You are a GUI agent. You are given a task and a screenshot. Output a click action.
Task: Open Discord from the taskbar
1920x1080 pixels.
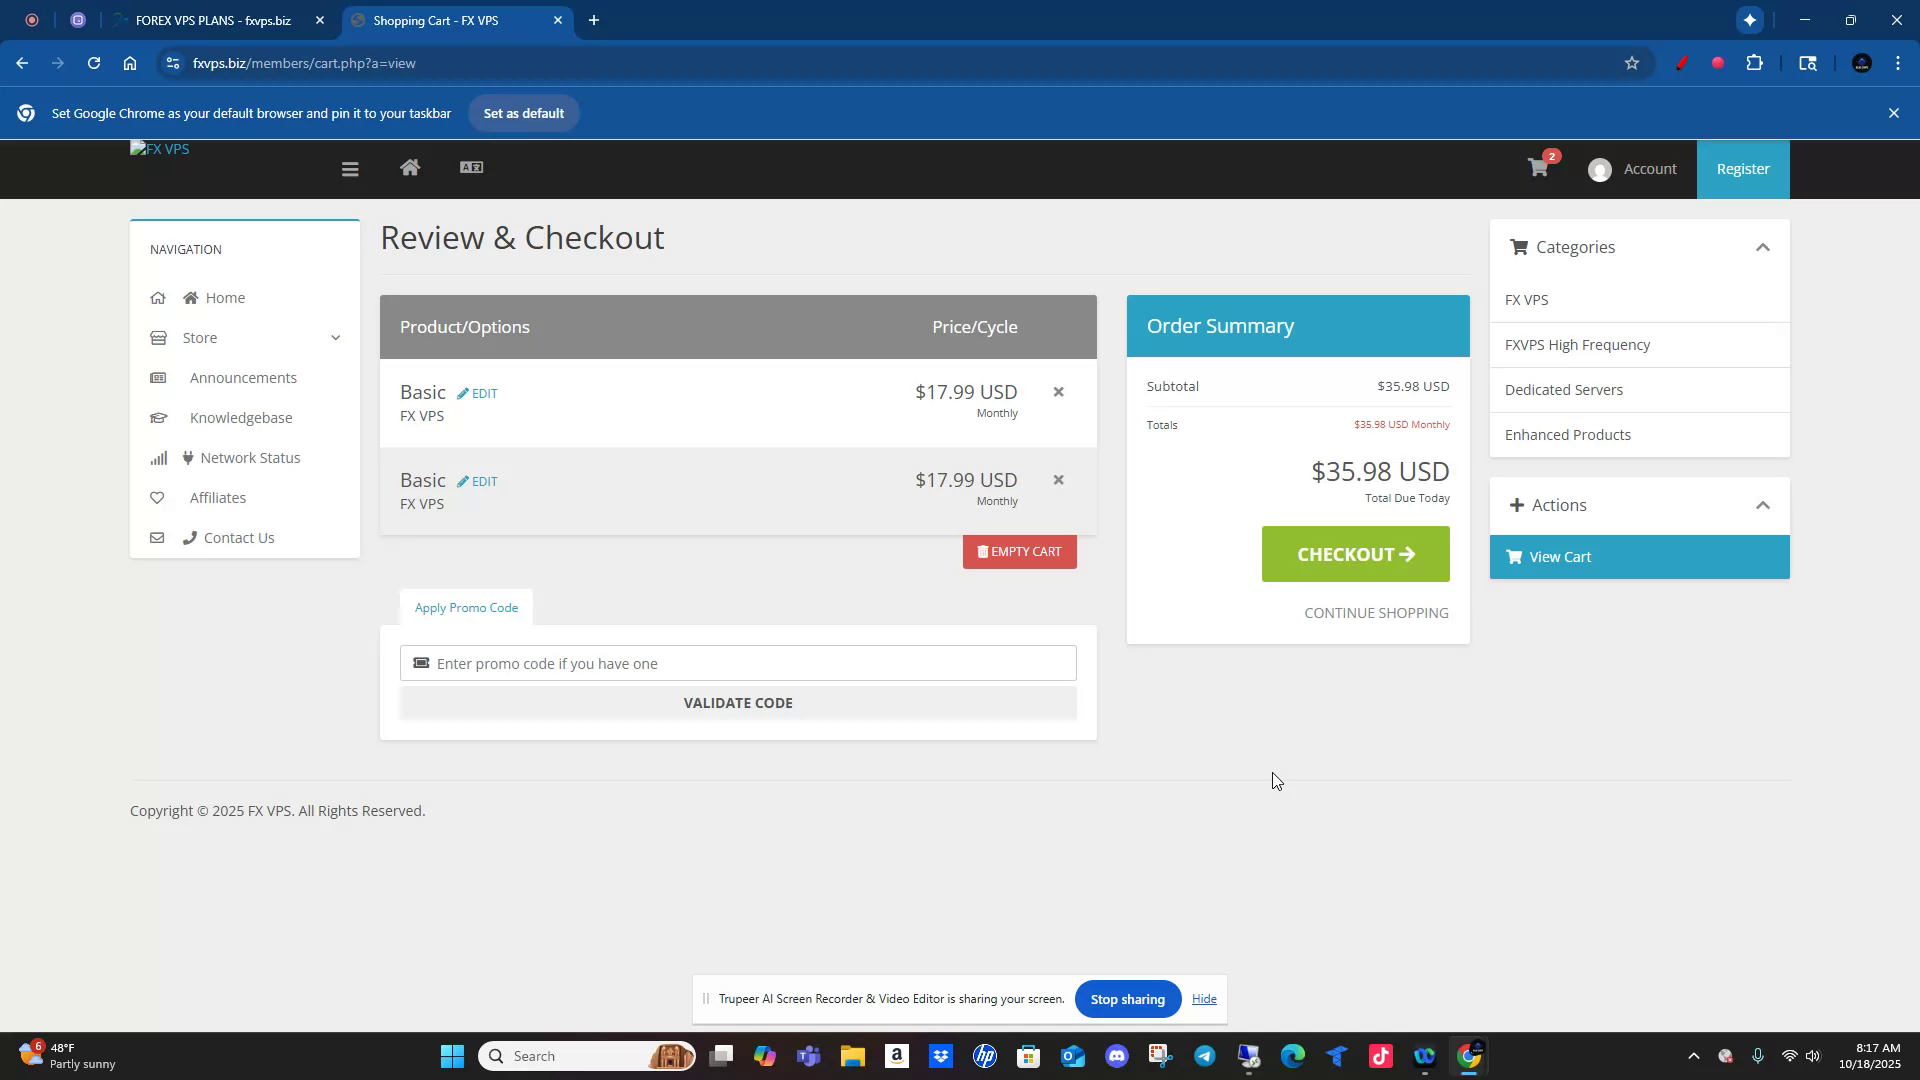[x=1118, y=1055]
